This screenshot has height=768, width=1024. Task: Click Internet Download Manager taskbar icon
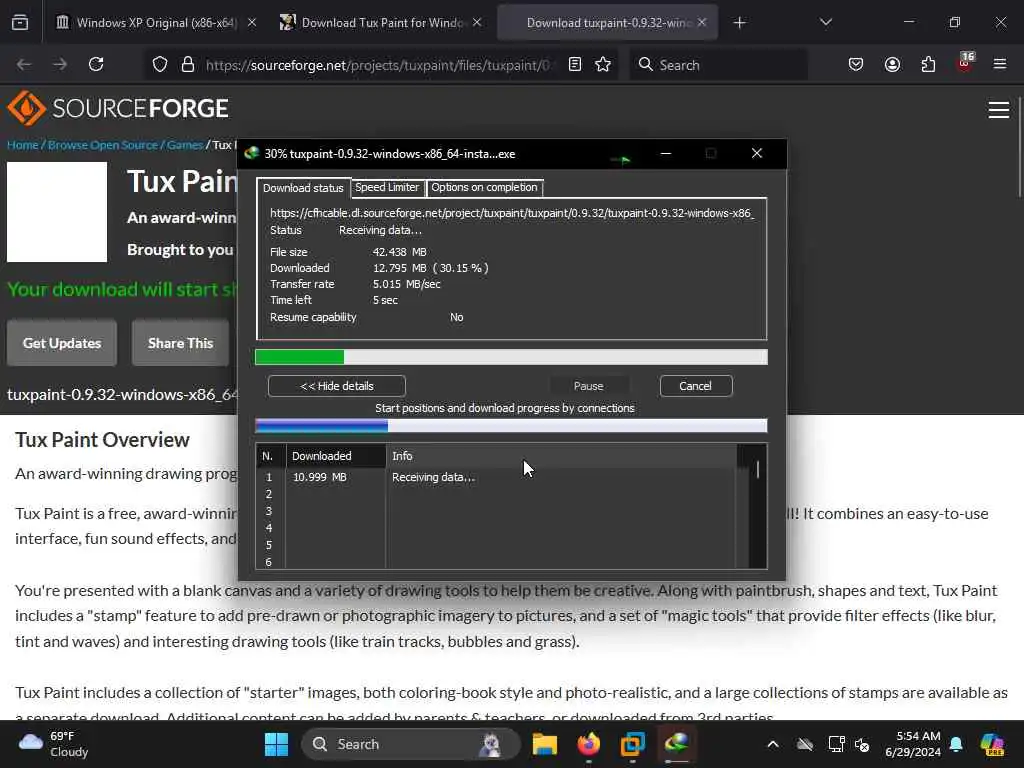[x=677, y=744]
